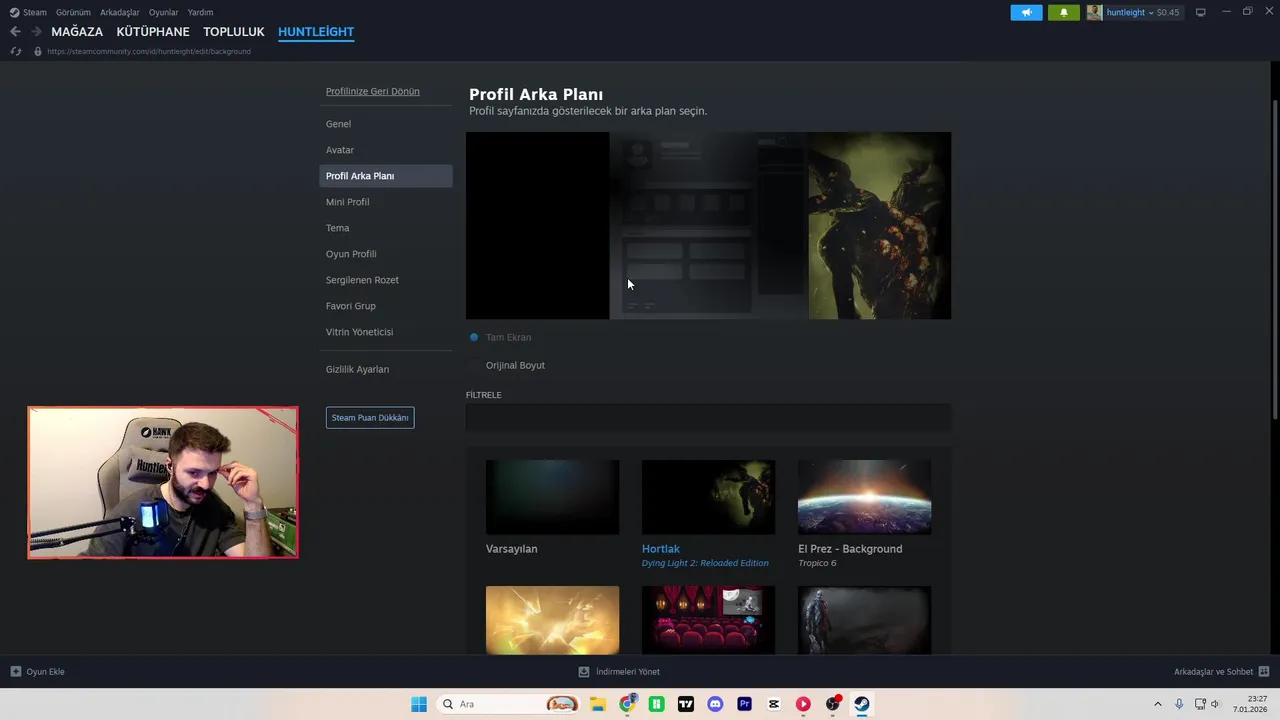Open the Steam menu

28,12
